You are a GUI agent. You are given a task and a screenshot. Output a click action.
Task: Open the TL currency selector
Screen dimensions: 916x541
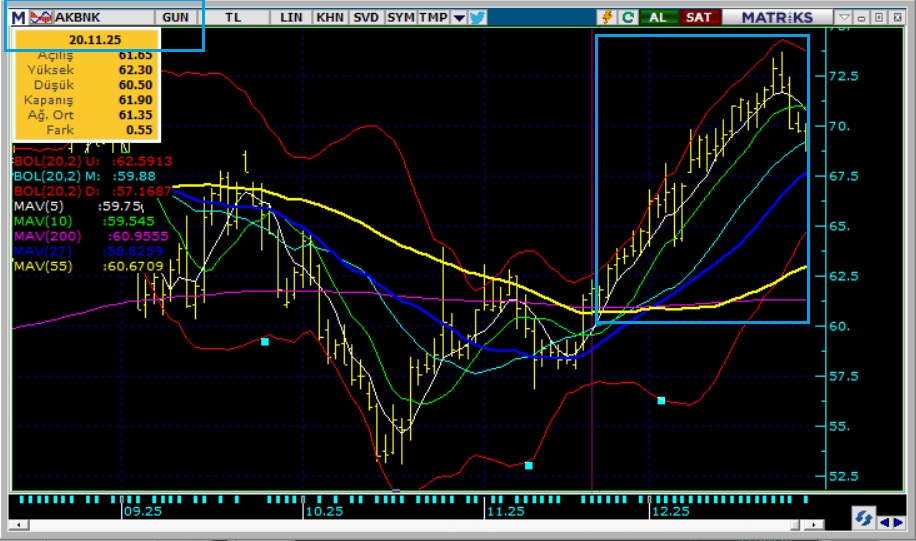click(233, 17)
